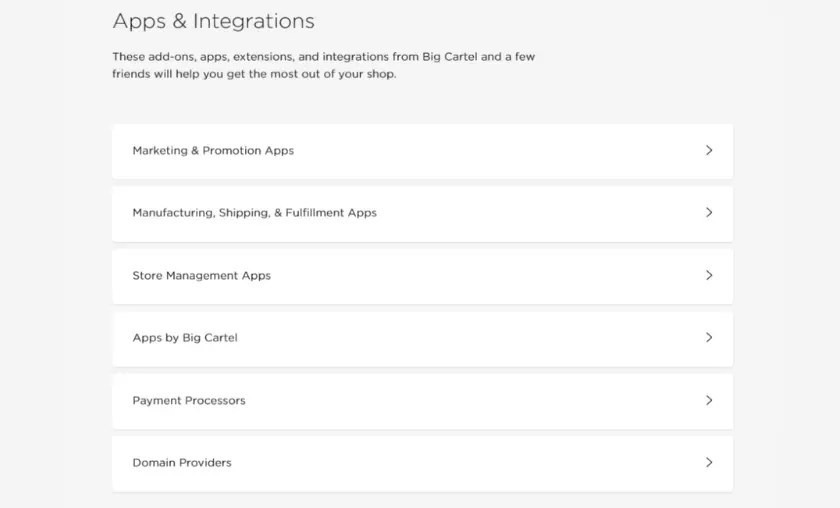Image resolution: width=840 pixels, height=508 pixels.
Task: Expand the Manufacturing, Shipping, & Fulfillment Apps card
Action: pyautogui.click(x=500, y=213)
